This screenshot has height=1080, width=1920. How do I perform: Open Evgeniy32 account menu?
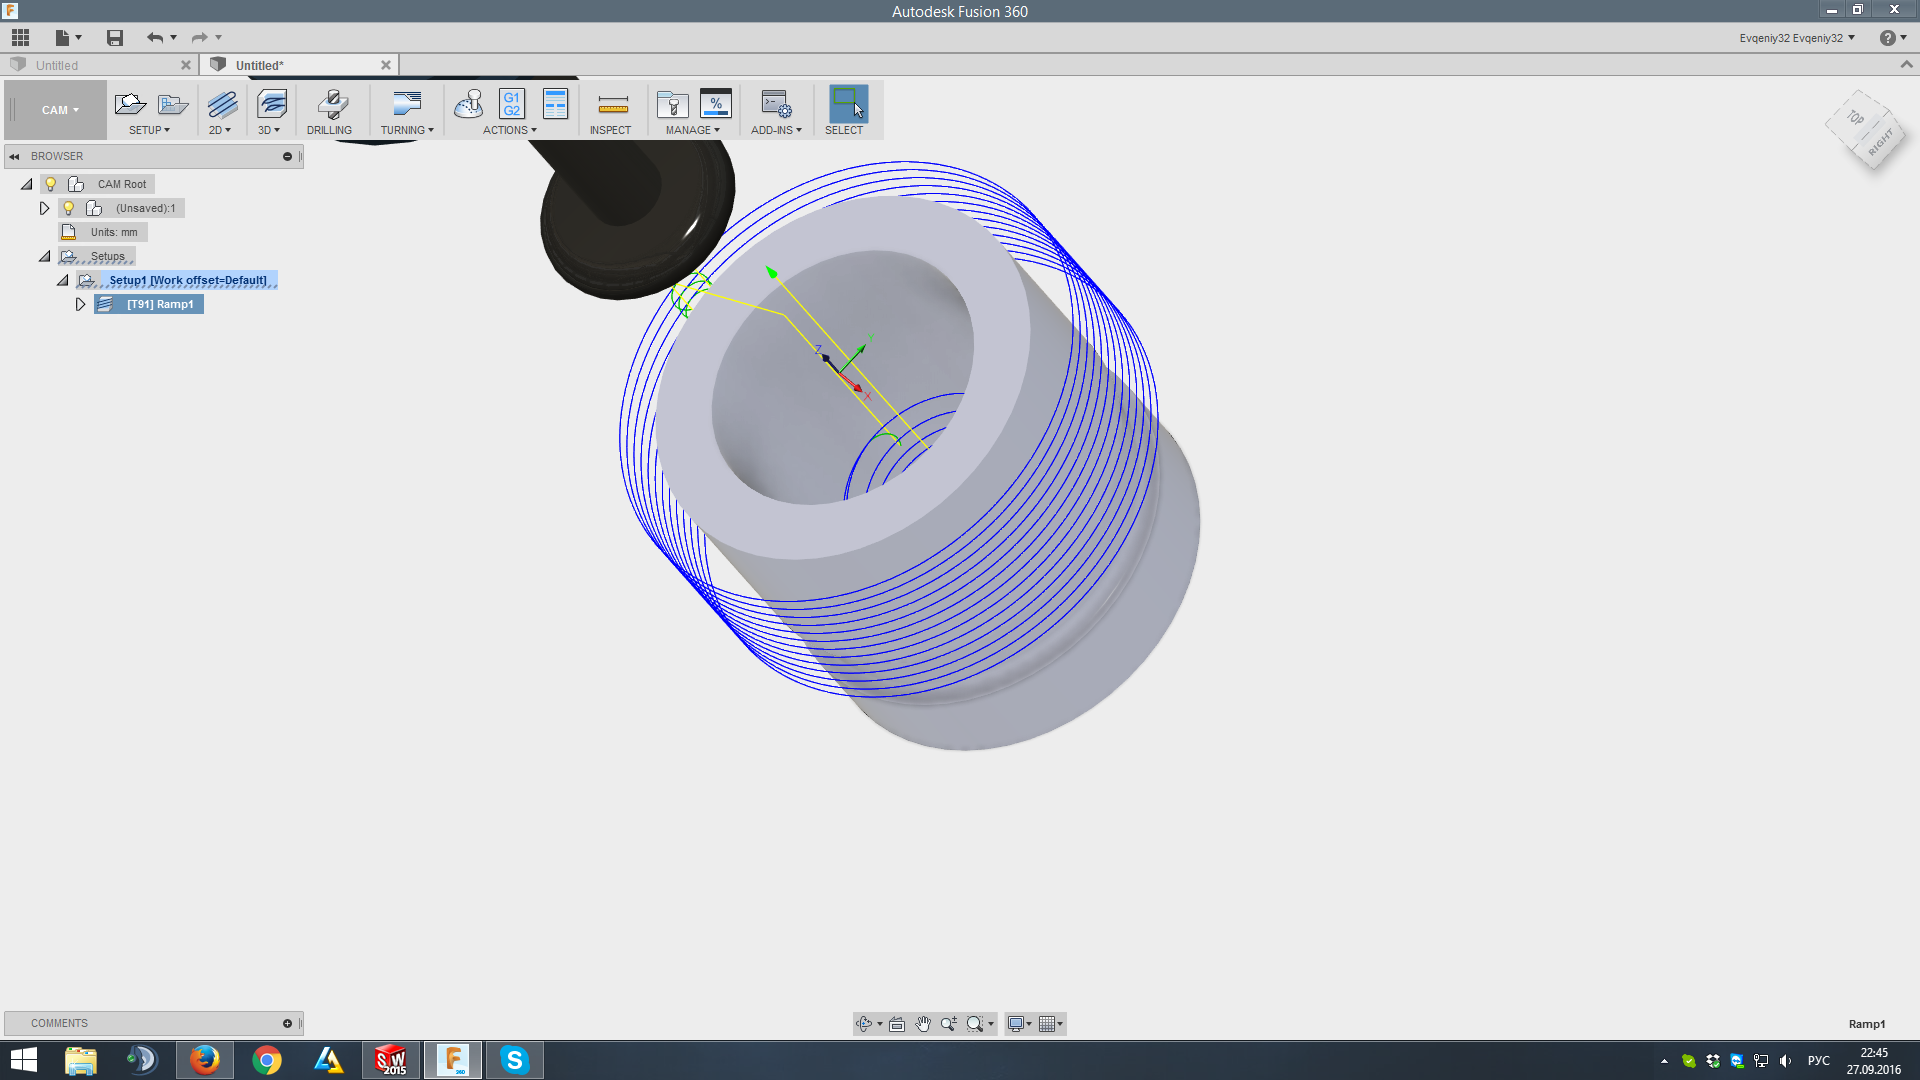tap(1796, 38)
